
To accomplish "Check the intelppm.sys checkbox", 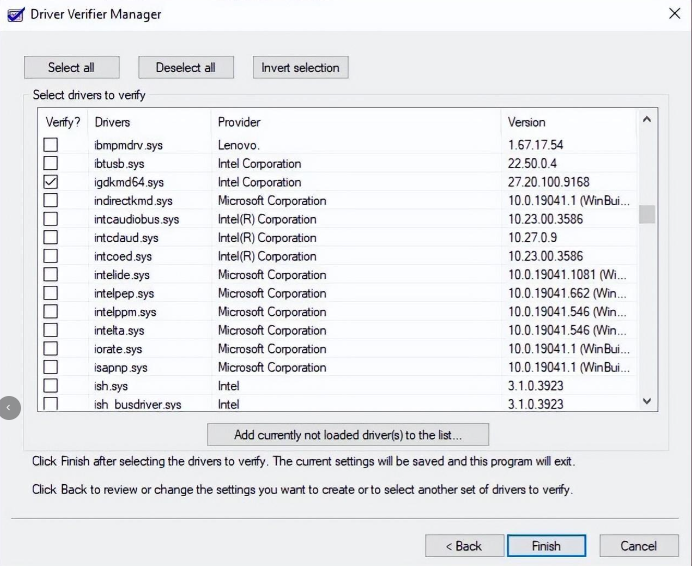I will click(51, 312).
